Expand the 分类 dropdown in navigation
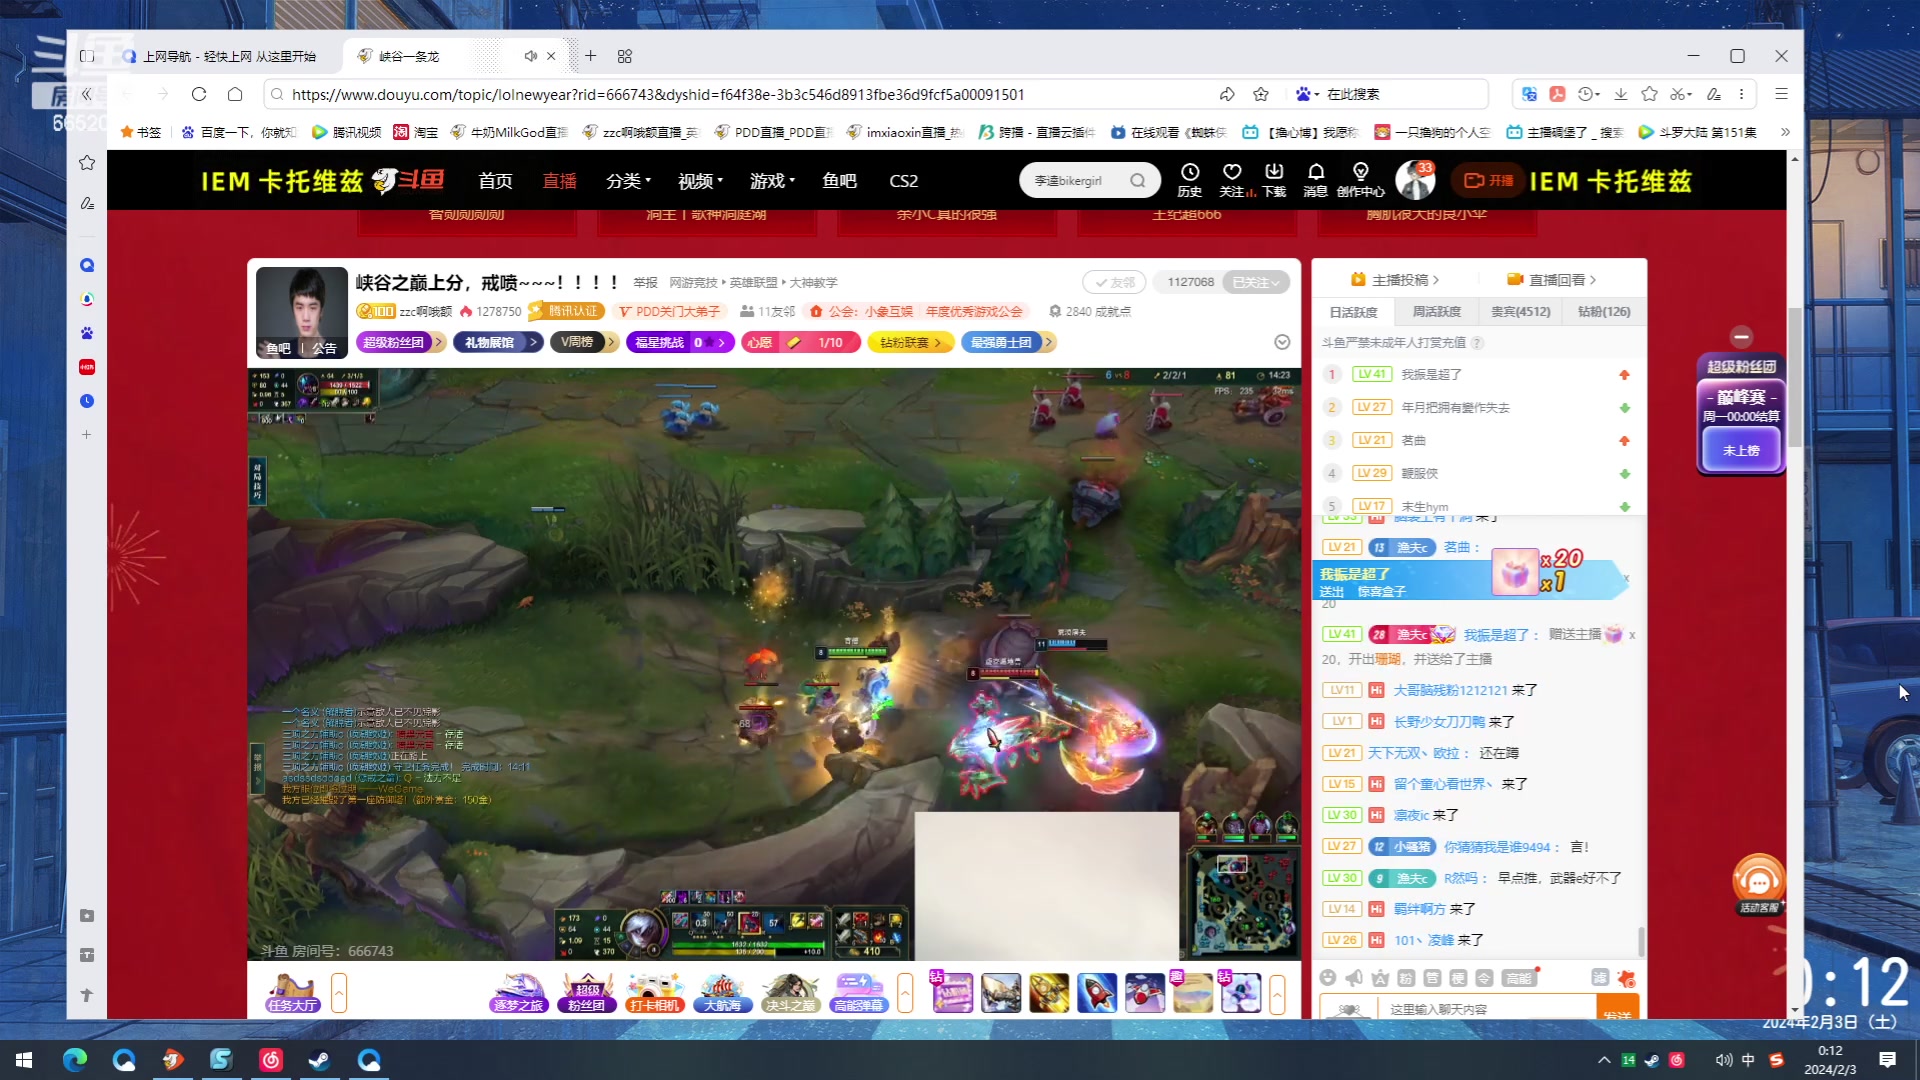 tap(628, 181)
